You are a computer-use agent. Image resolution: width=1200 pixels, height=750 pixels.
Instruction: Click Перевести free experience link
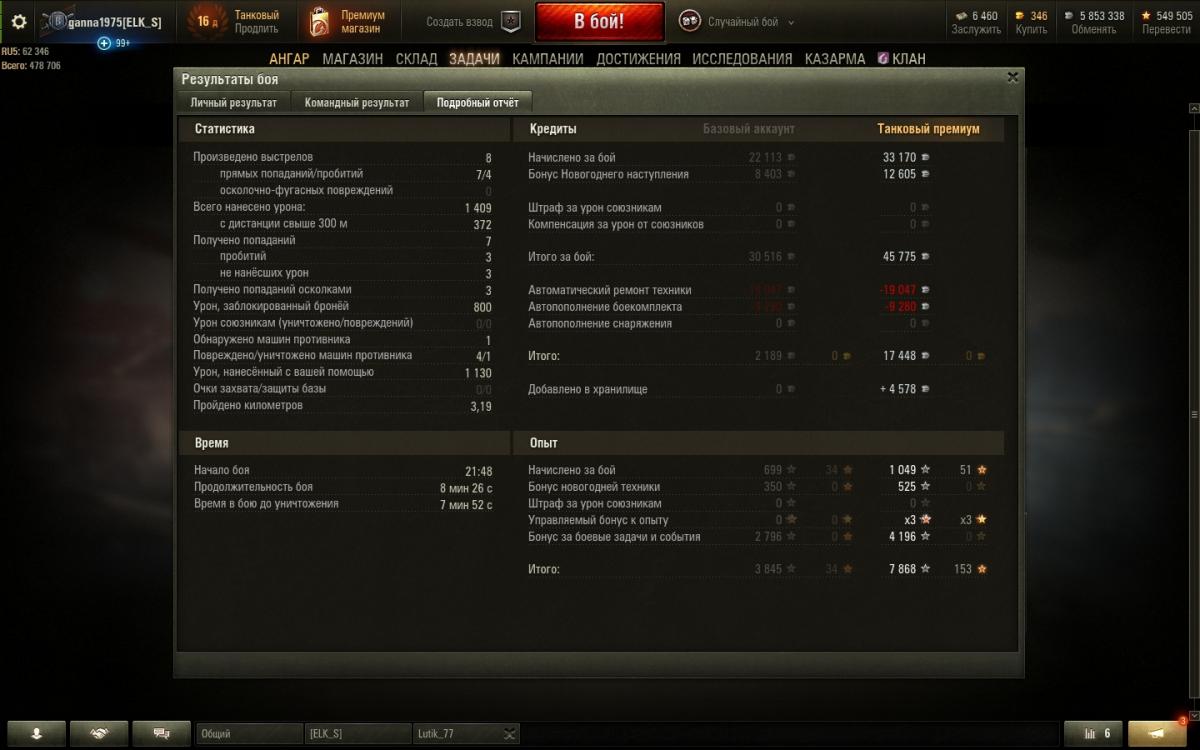tap(1167, 29)
